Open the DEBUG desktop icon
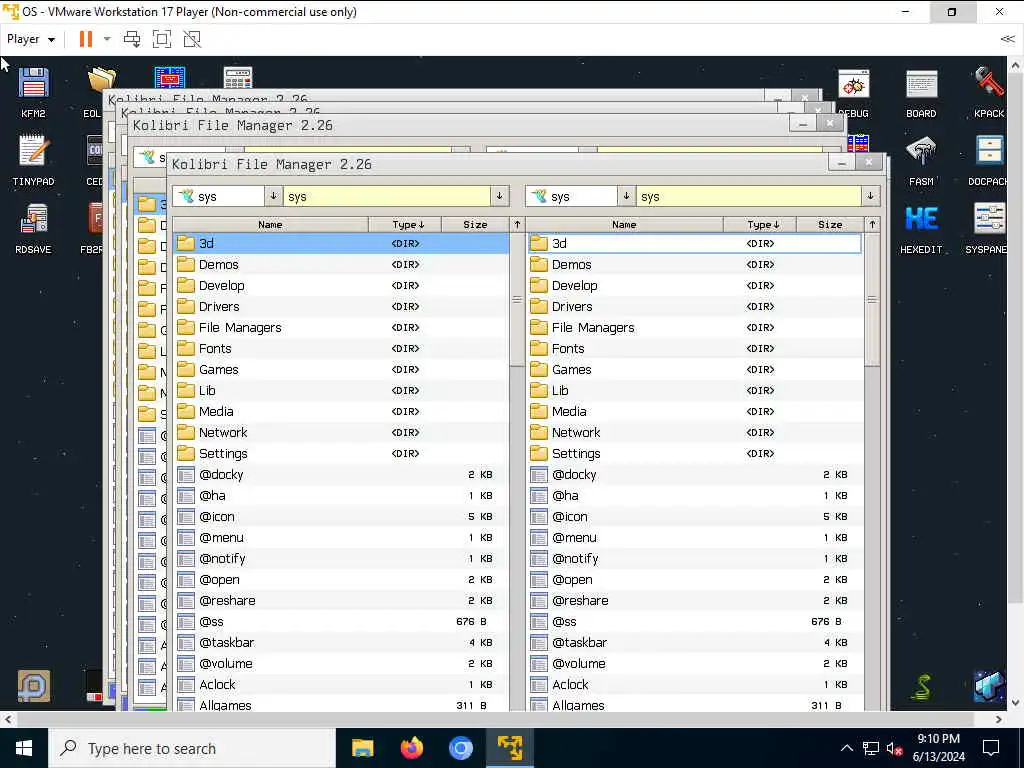Screen dimensions: 1024x768 point(854,91)
